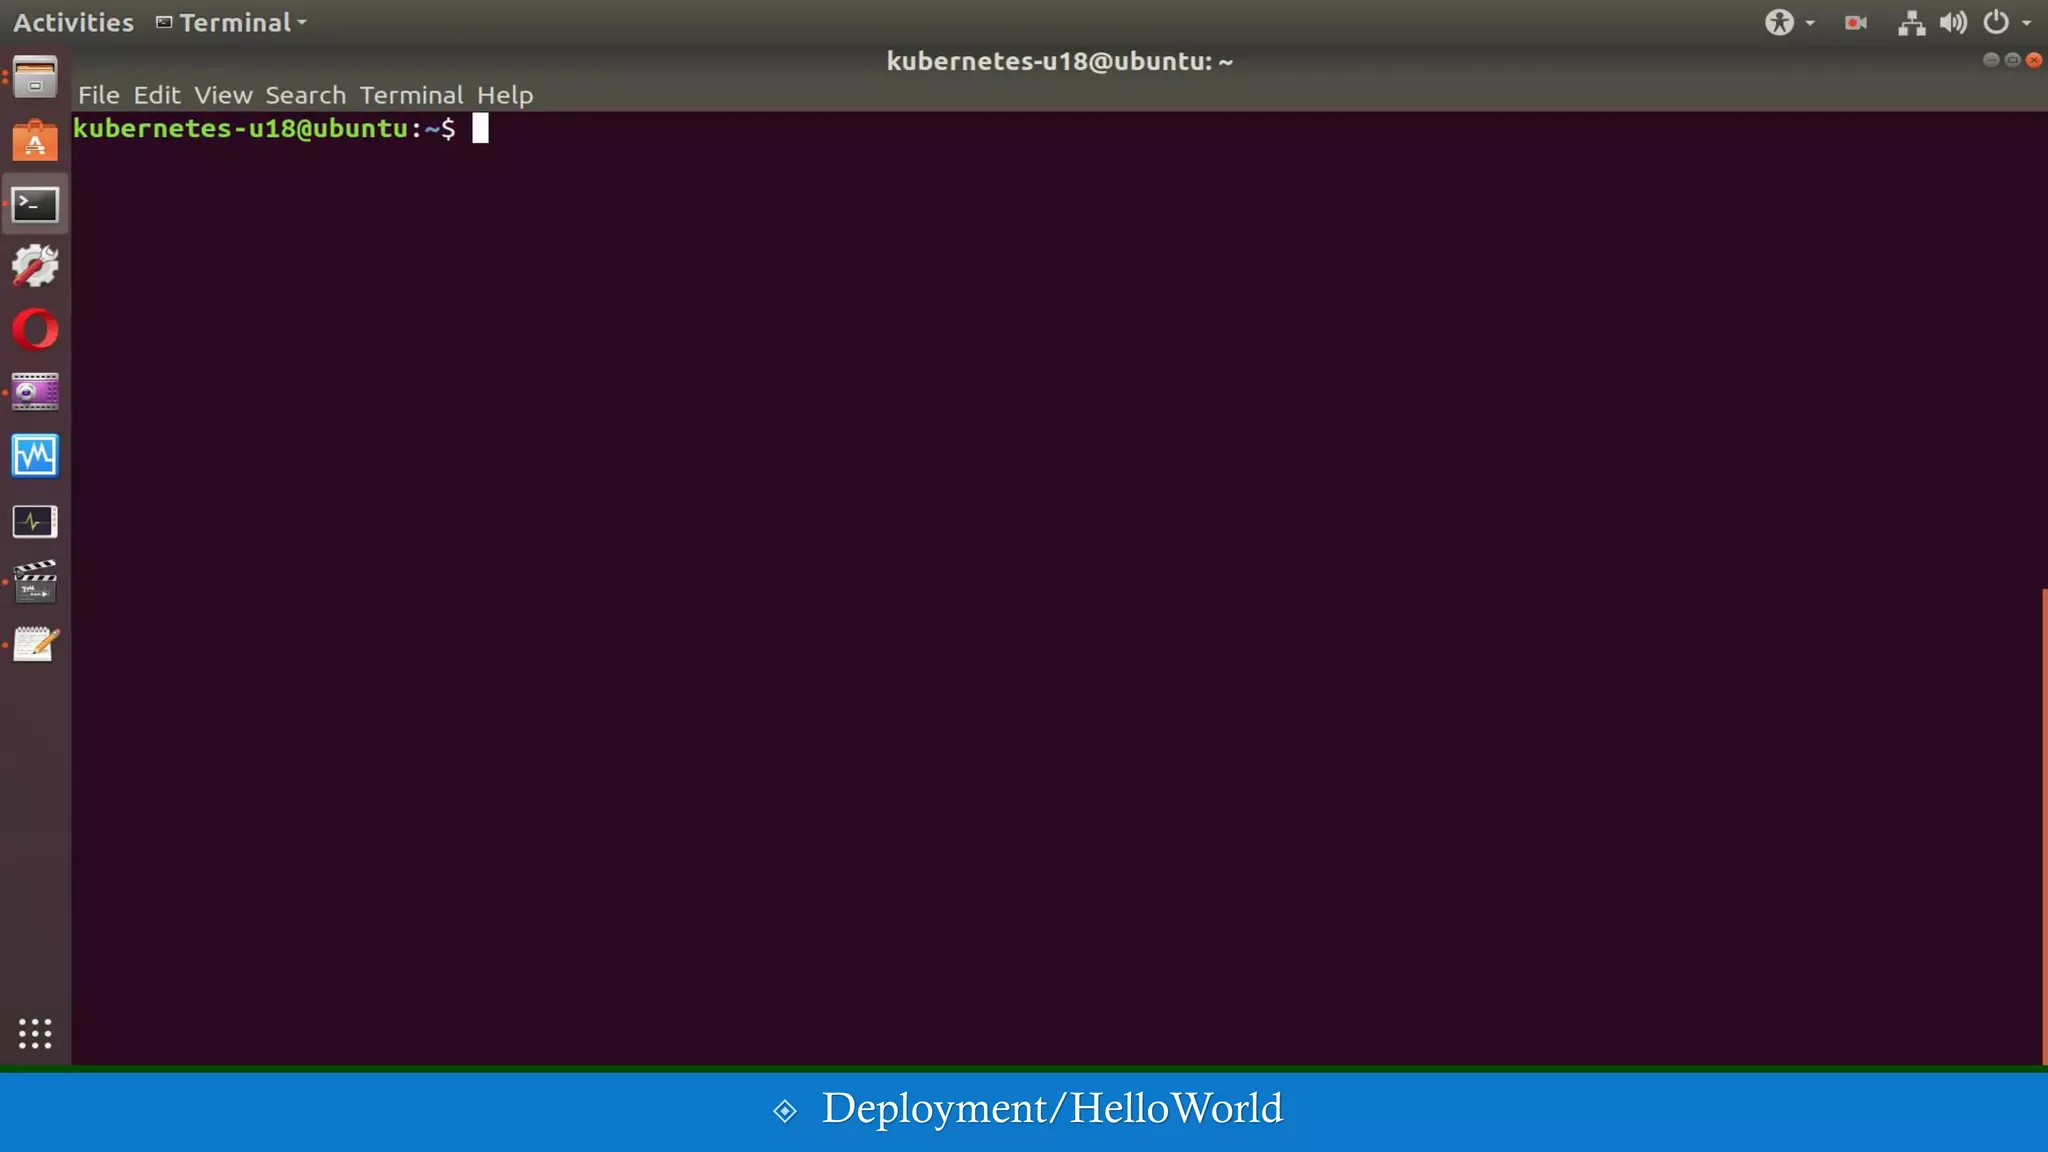Launch Ubuntu Software from the dock
The height and width of the screenshot is (1152, 2048).
click(x=35, y=141)
